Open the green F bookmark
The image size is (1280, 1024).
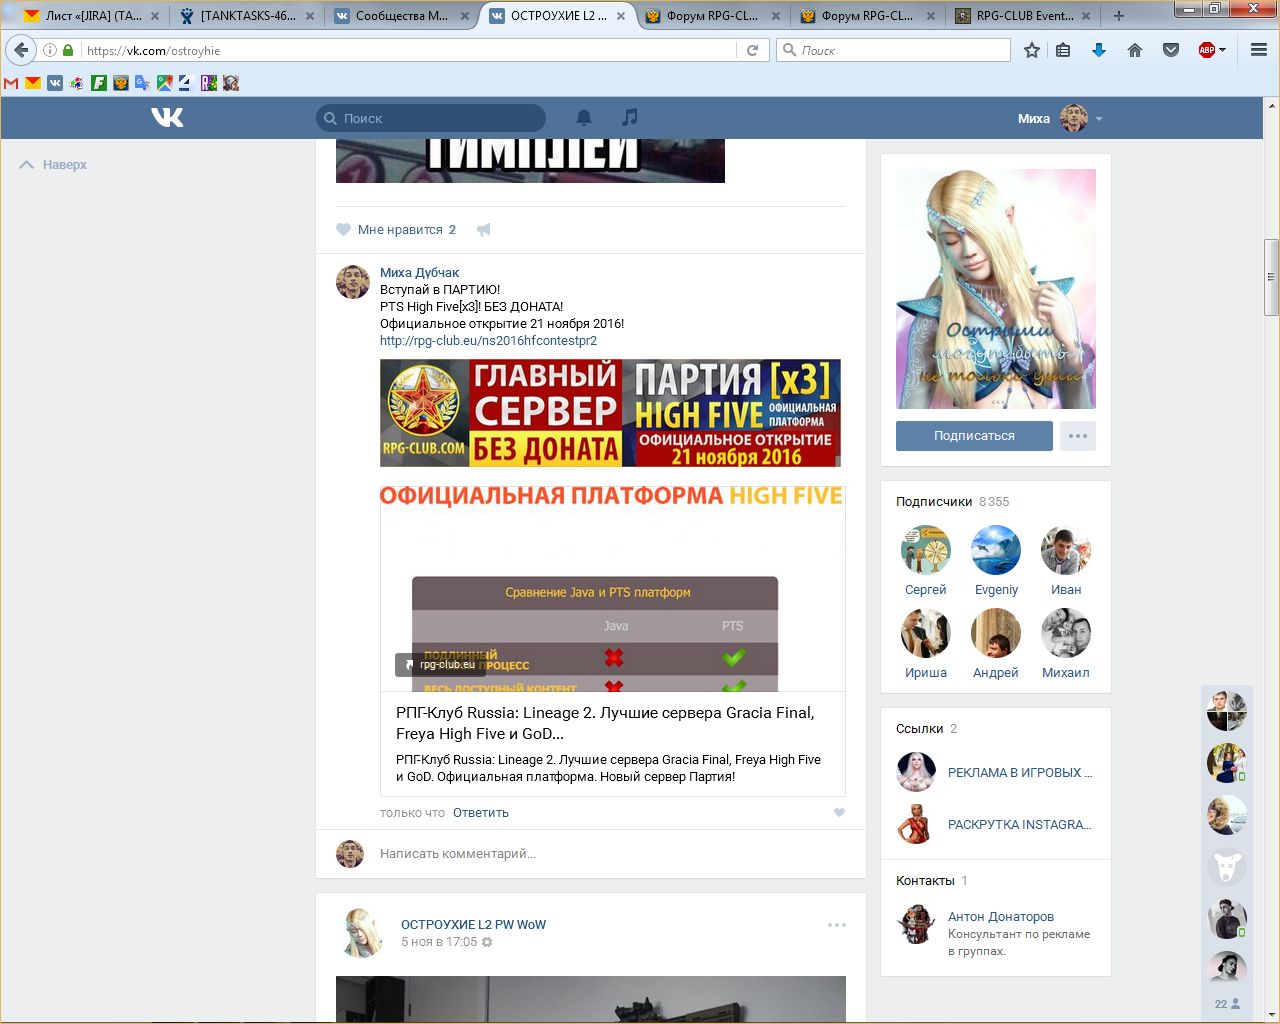99,83
